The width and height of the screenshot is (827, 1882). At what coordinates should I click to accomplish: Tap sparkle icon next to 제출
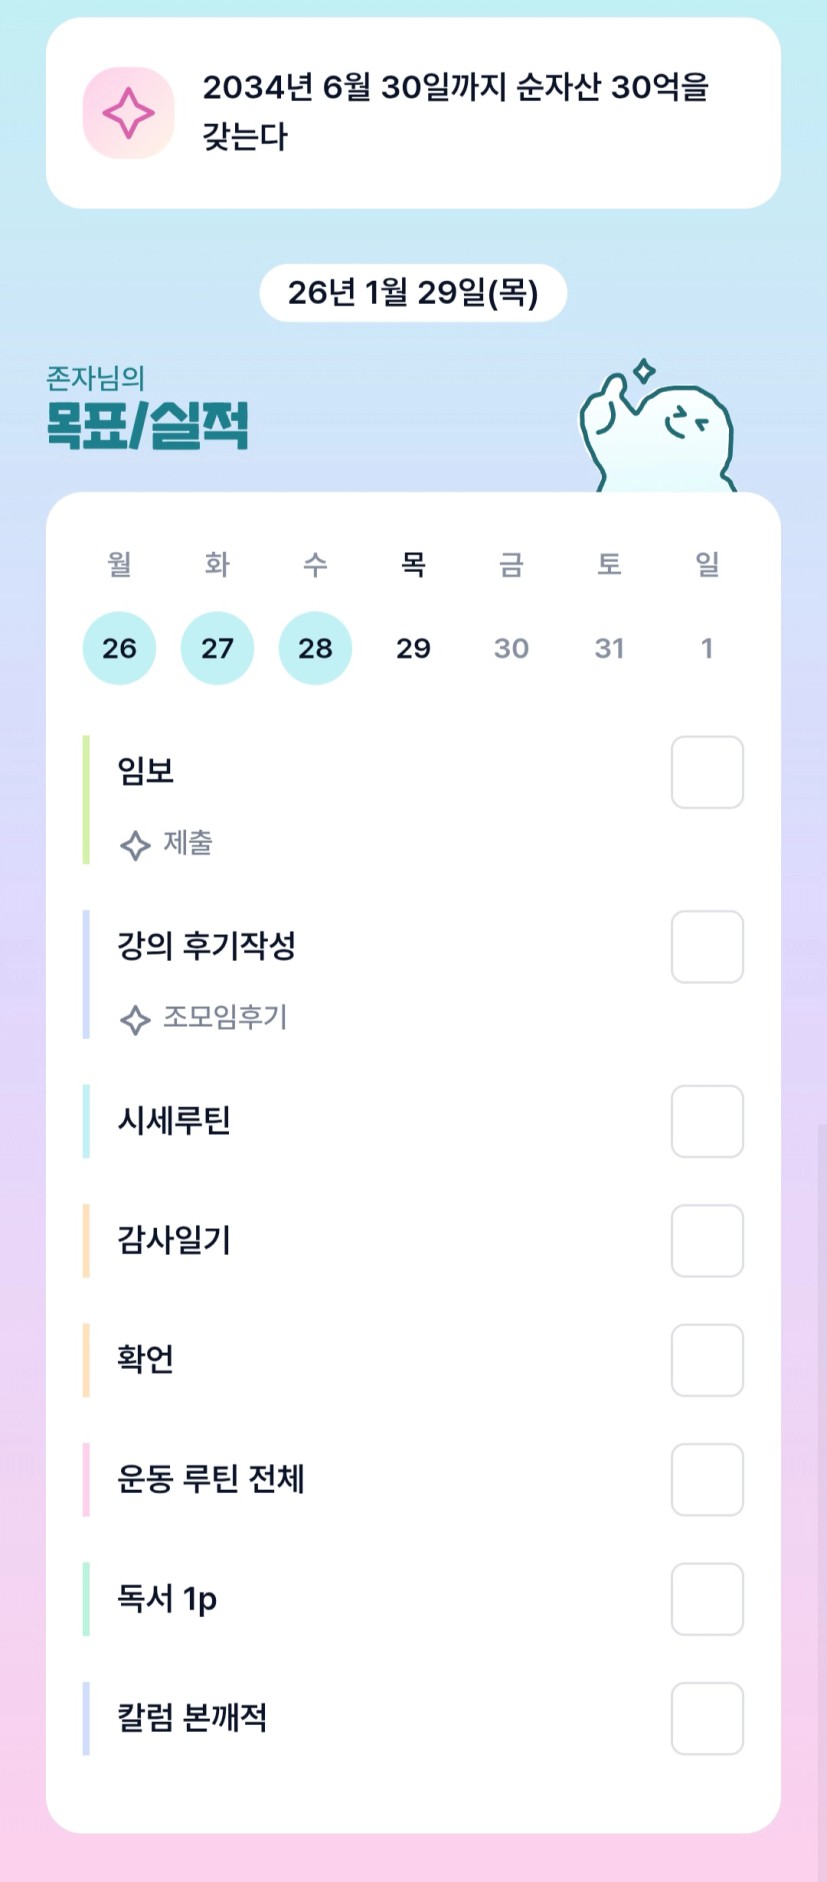click(135, 845)
